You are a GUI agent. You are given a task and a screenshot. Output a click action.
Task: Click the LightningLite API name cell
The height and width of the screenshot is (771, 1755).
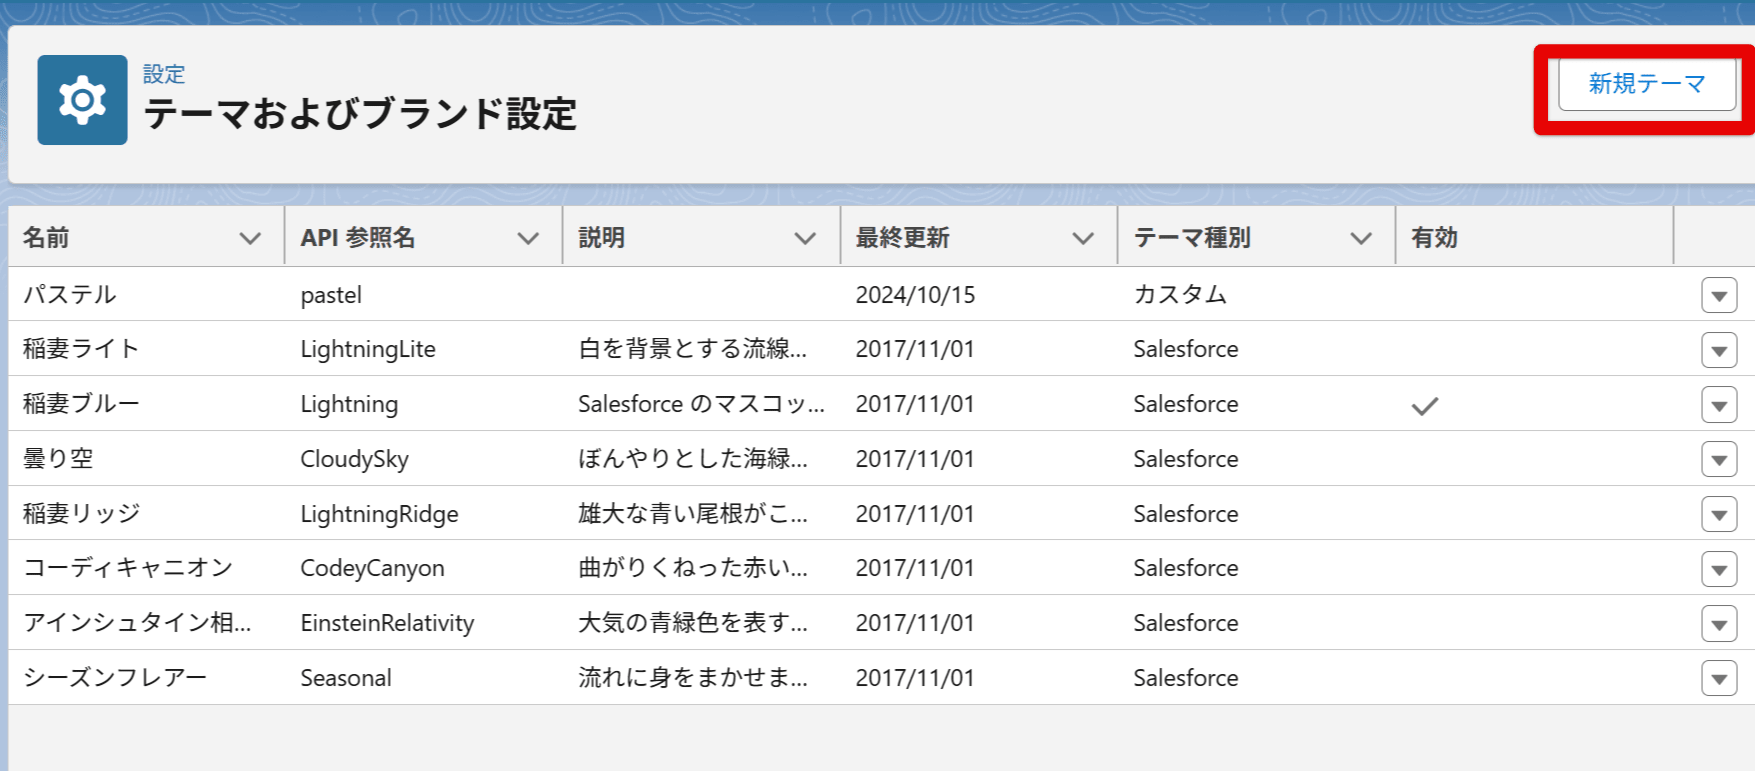click(368, 349)
